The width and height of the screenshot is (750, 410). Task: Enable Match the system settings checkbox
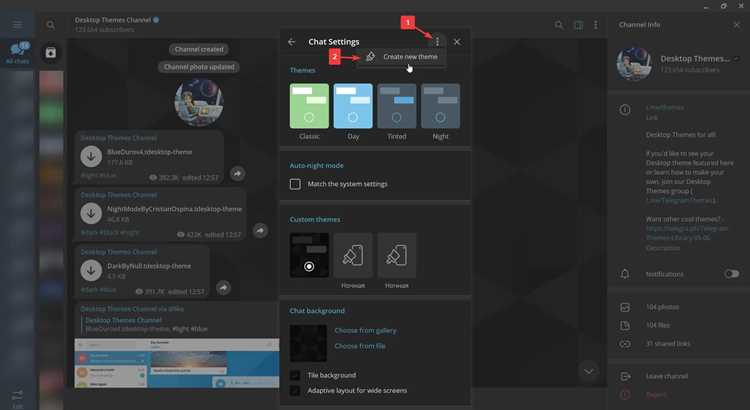[x=295, y=184]
